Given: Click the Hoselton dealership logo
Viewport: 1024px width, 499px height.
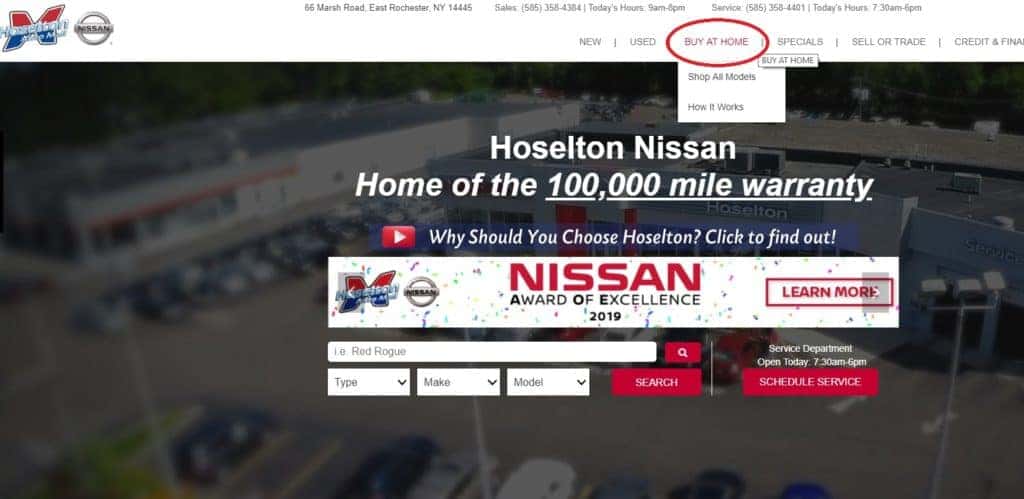Looking at the screenshot, I should (33, 27).
